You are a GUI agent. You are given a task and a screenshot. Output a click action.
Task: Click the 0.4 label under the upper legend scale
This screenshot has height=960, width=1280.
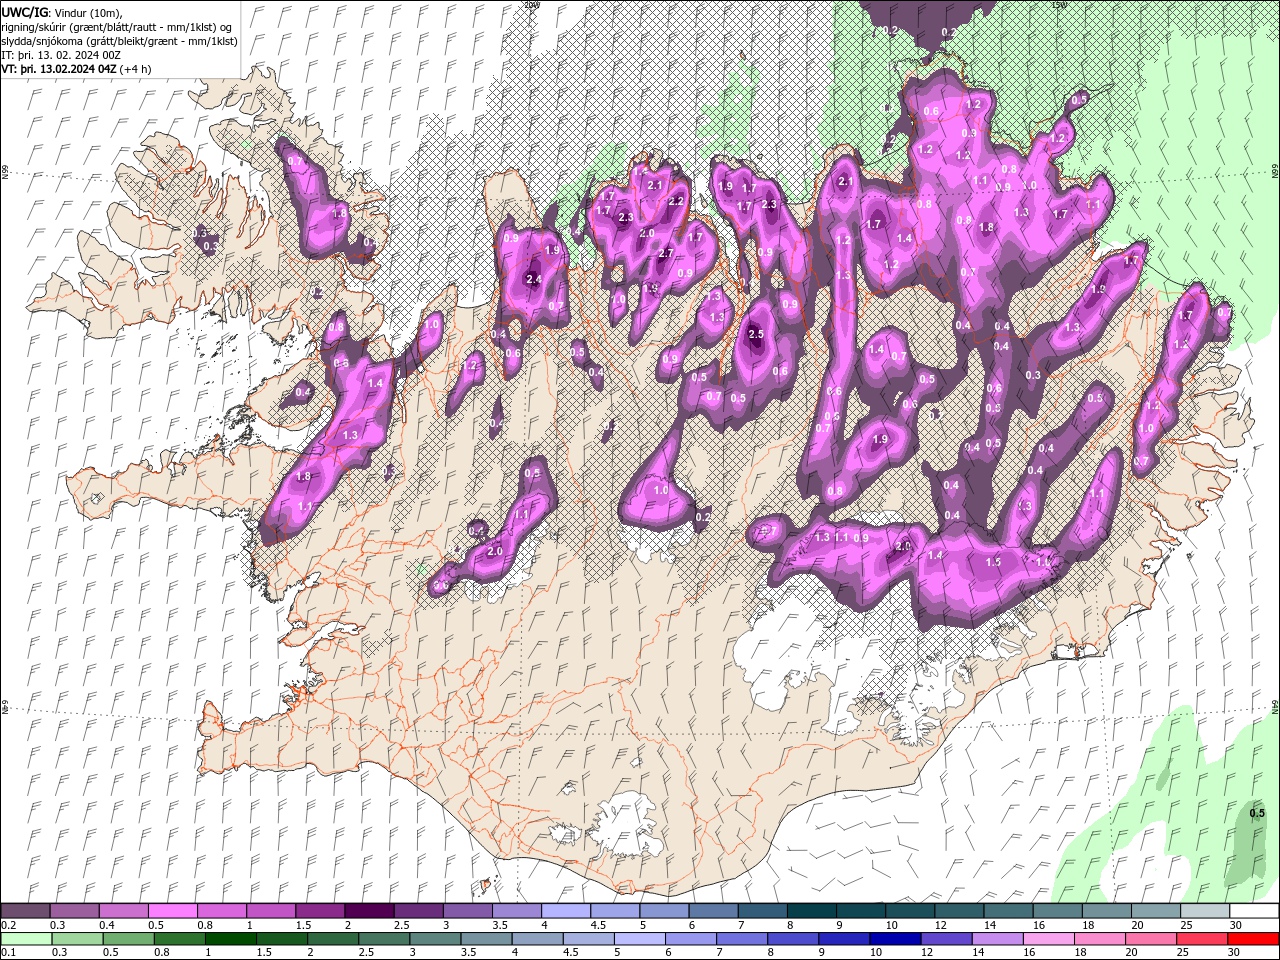106,925
